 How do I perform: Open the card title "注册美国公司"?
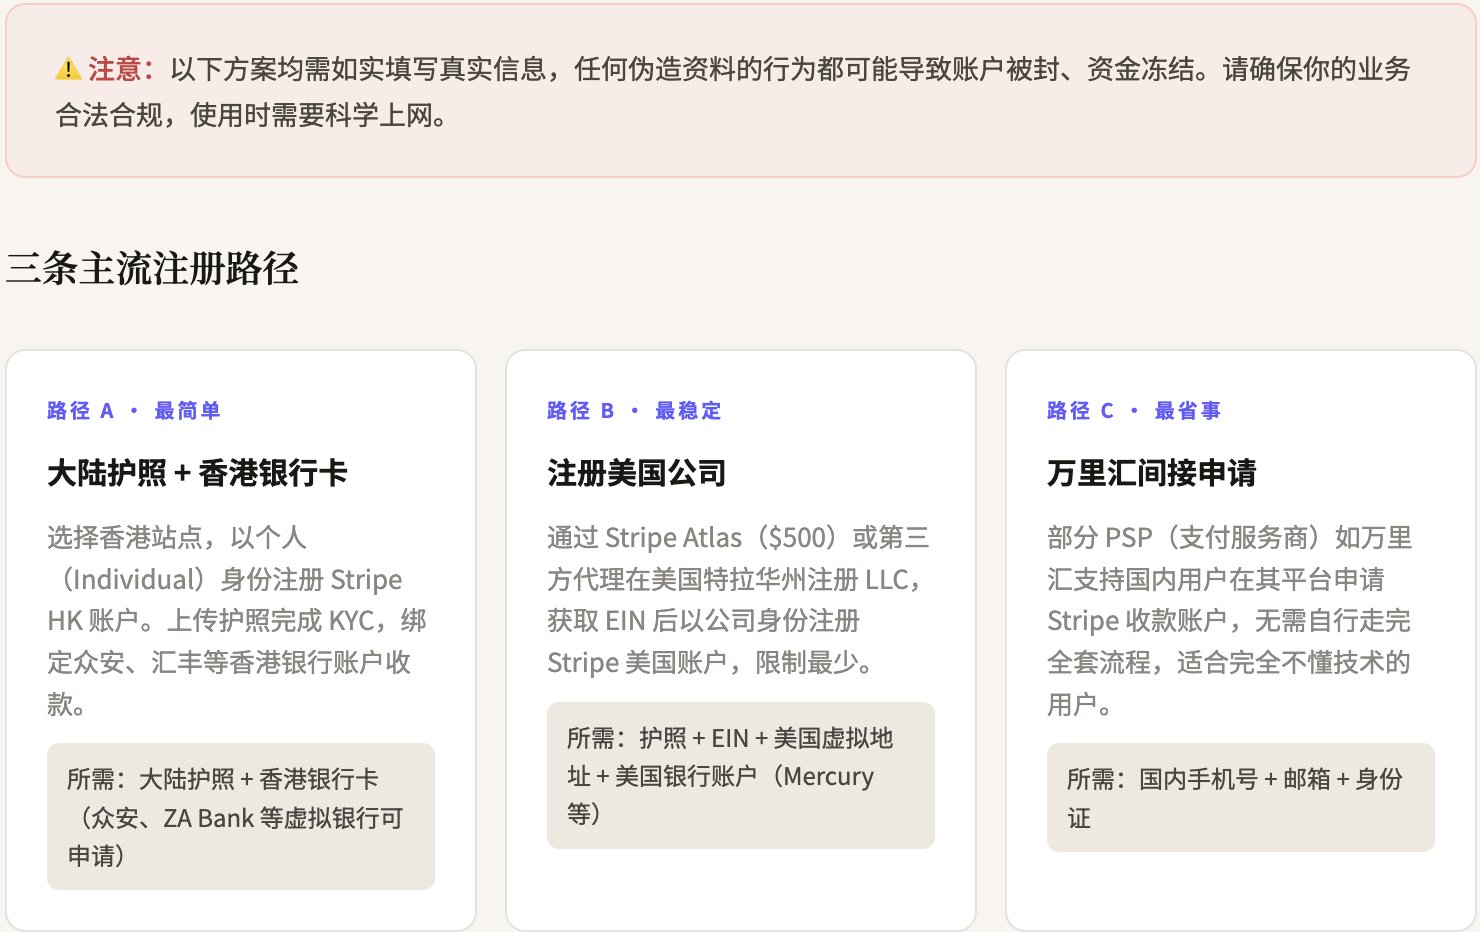pyautogui.click(x=637, y=473)
